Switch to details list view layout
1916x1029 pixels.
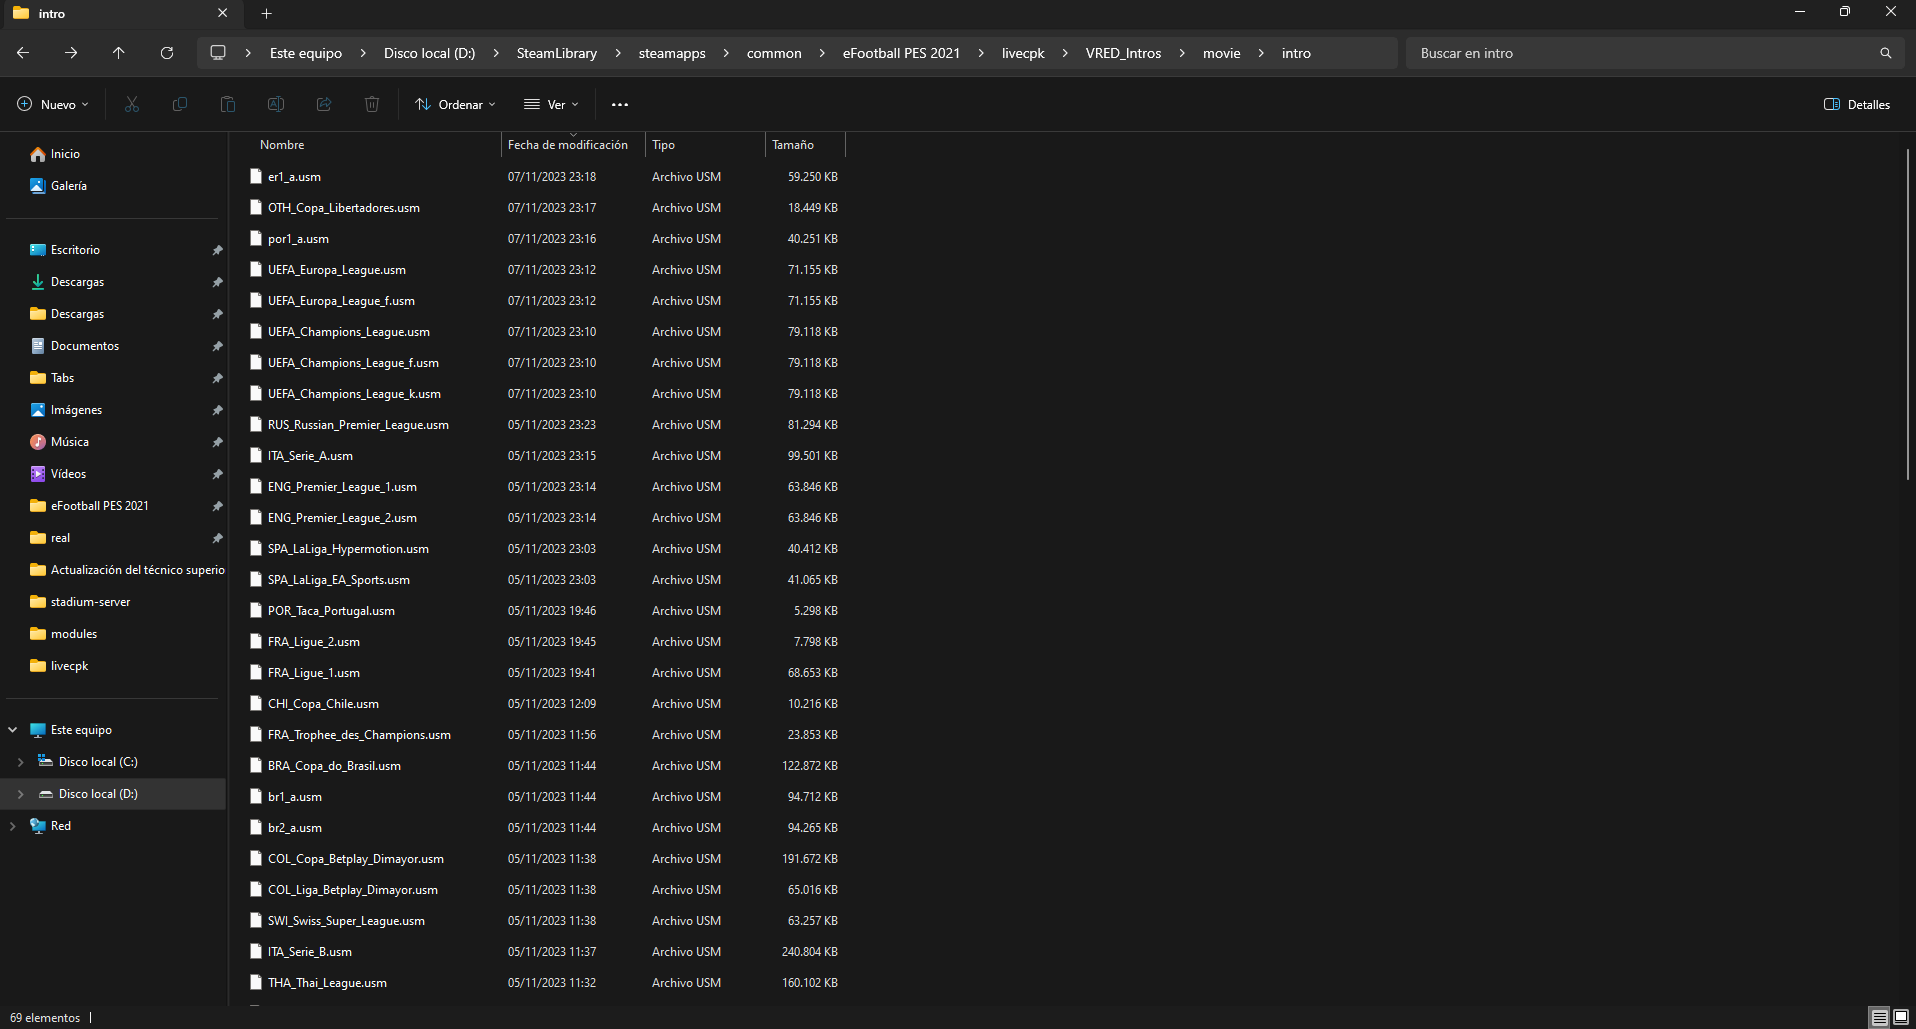1880,1017
